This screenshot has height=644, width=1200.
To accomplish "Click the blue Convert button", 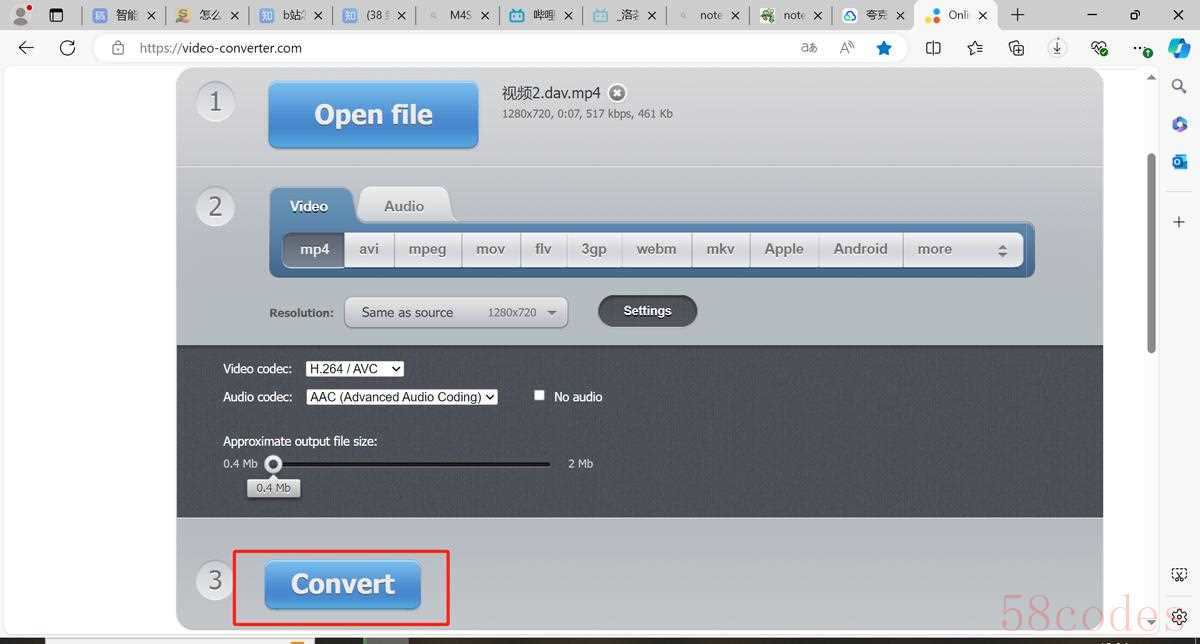I will [343, 585].
